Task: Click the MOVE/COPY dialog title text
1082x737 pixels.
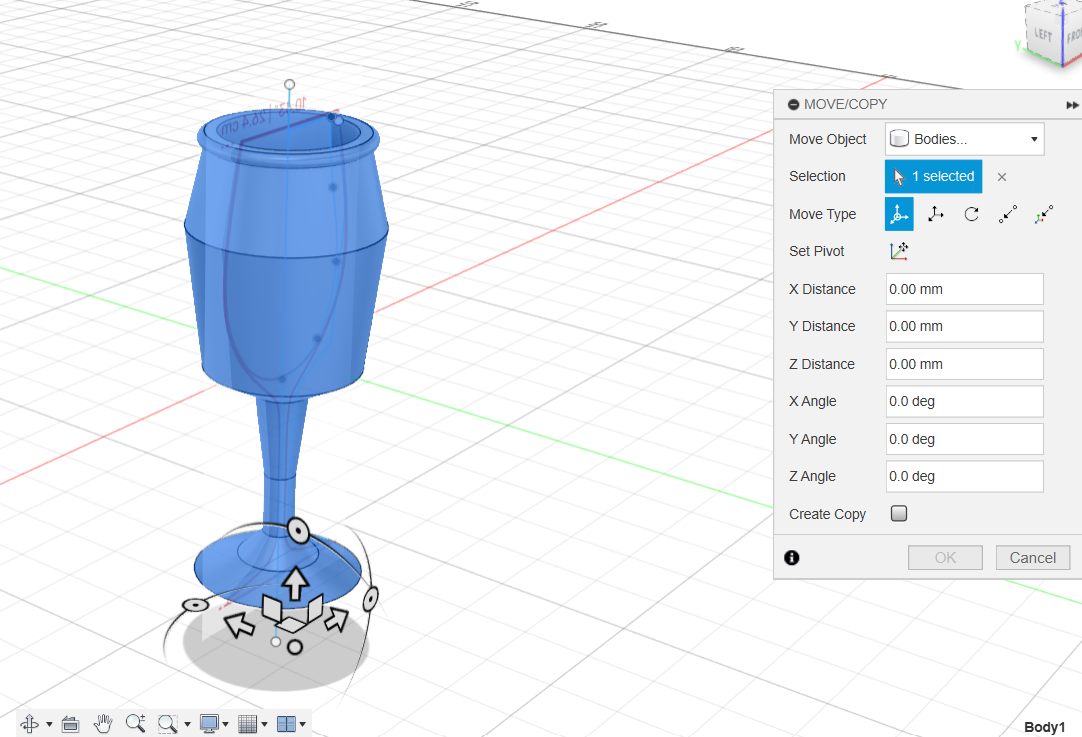Action: pyautogui.click(x=845, y=104)
